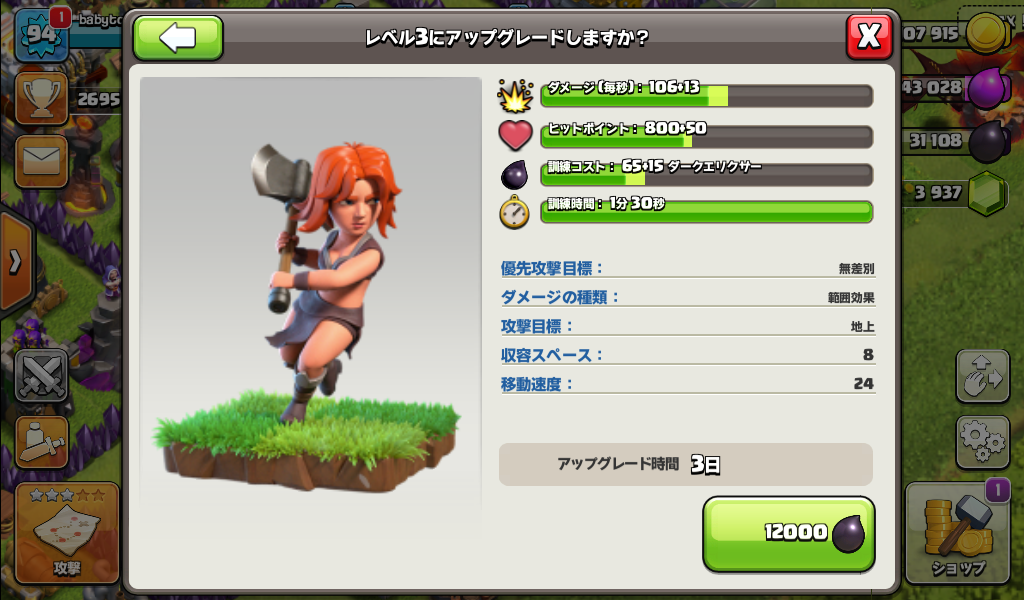Viewport: 1024px width, 600px height.
Task: Expand the orange side arrow panel
Action: pyautogui.click(x=16, y=262)
